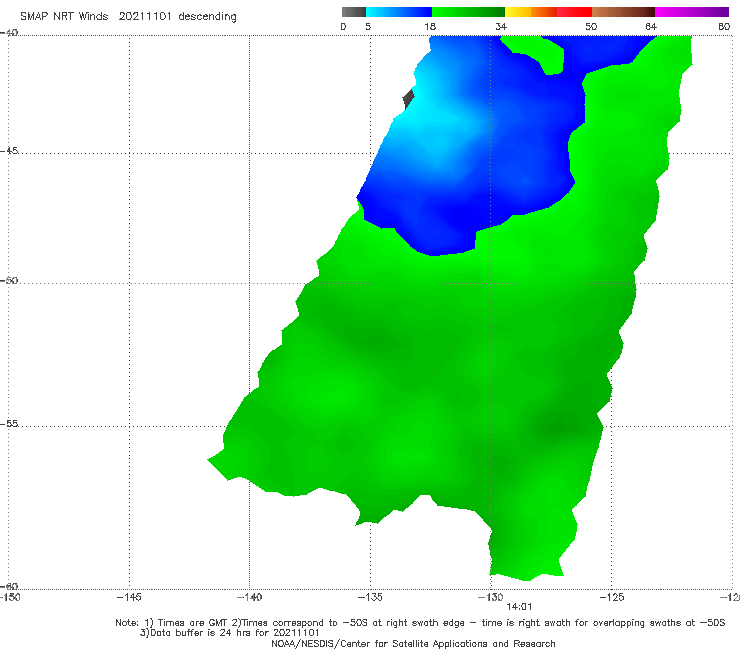Image resolution: width=740 pixels, height=650 pixels.
Task: Click the longitude label '-135'
Action: pos(370,597)
